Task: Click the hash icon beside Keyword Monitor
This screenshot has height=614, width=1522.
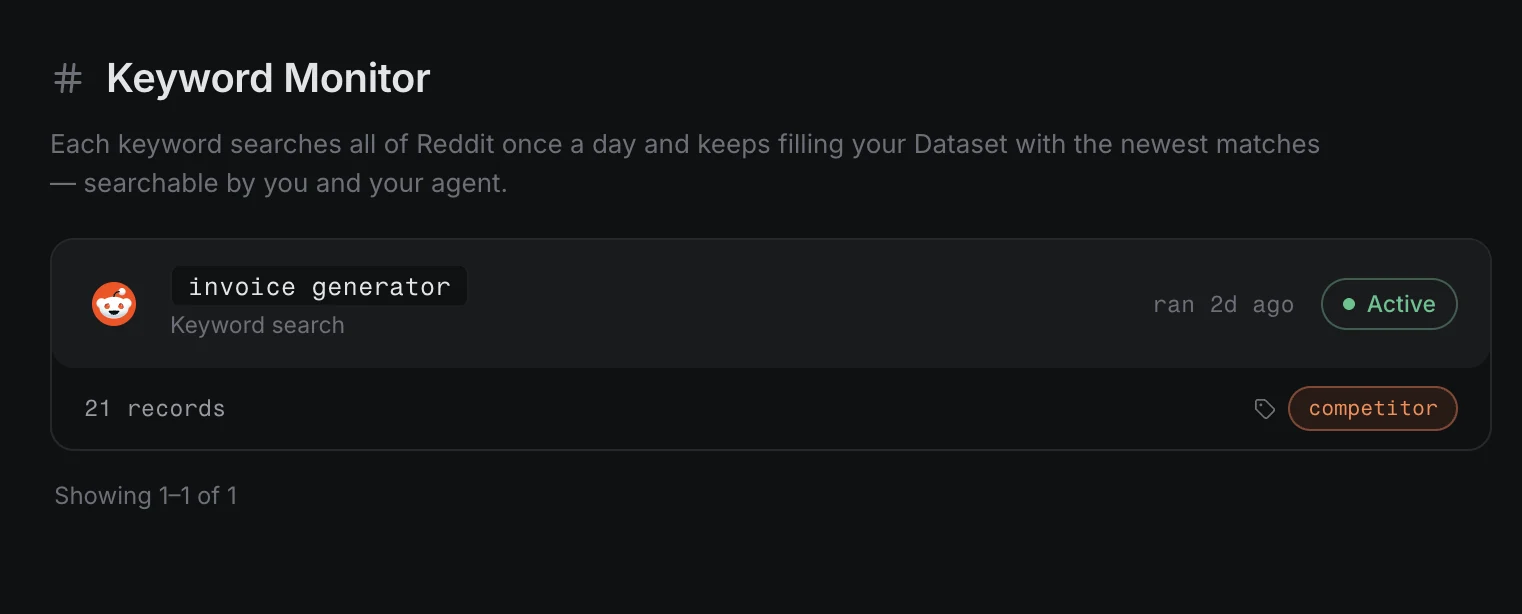Action: pyautogui.click(x=67, y=78)
